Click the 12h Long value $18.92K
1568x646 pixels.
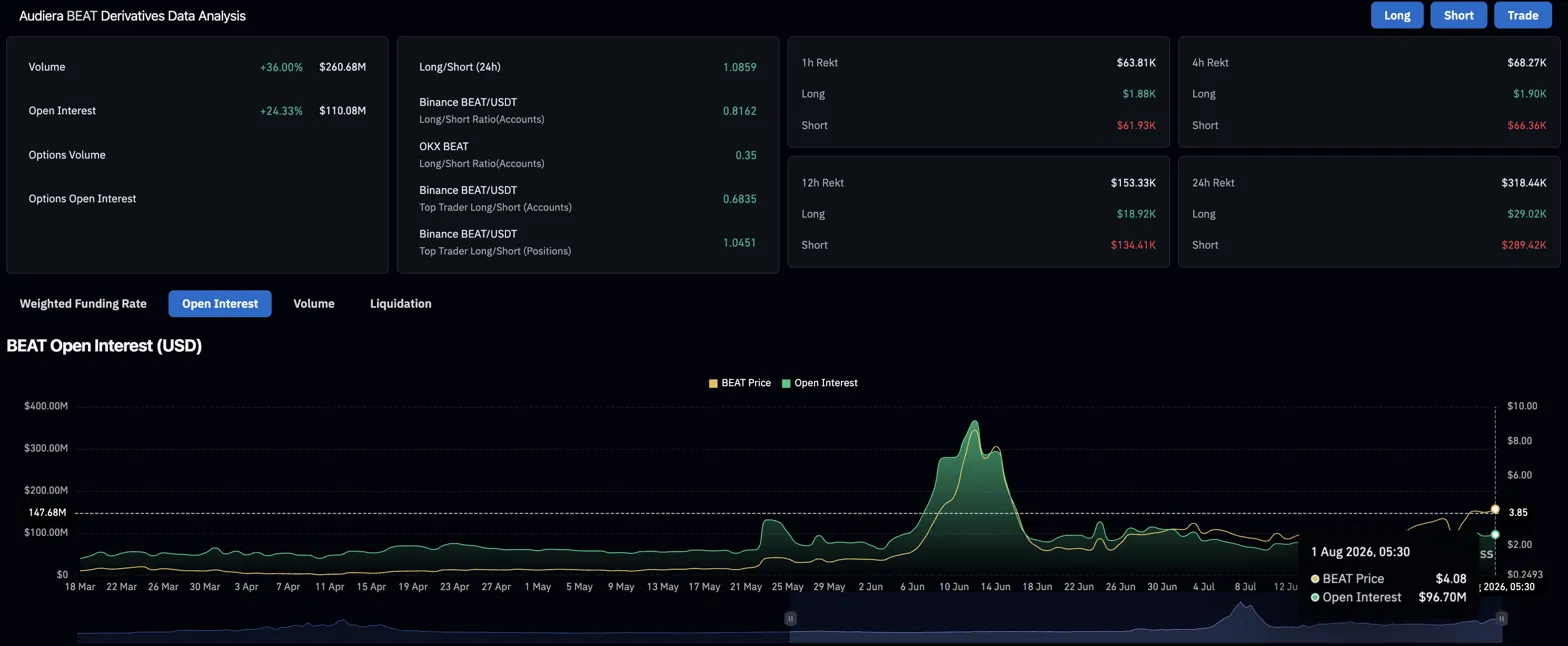click(x=1136, y=214)
